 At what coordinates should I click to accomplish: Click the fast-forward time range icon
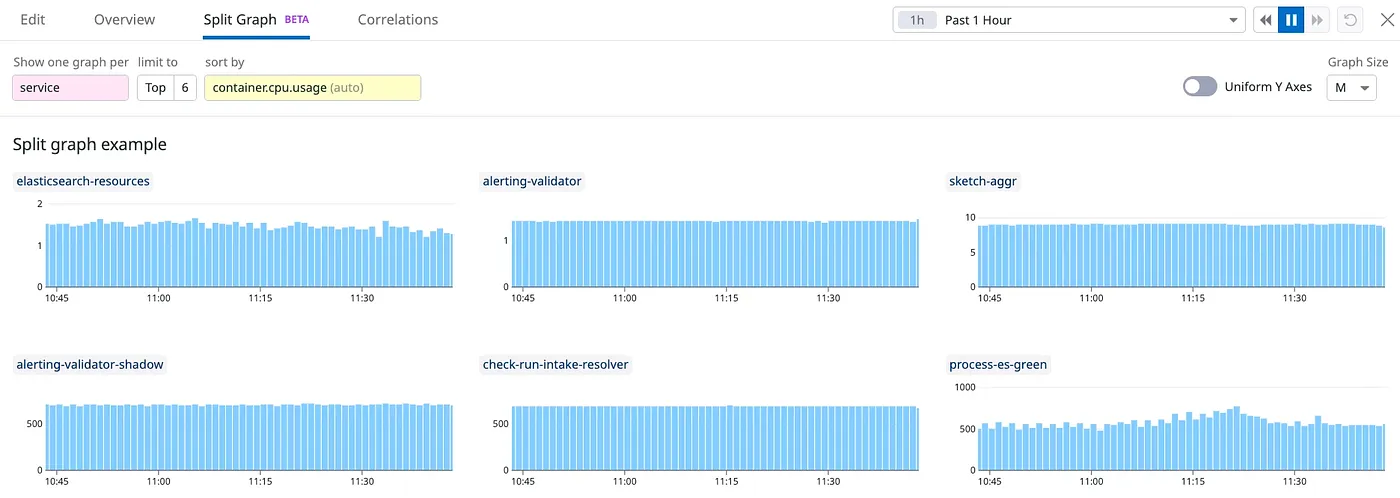1317,20
